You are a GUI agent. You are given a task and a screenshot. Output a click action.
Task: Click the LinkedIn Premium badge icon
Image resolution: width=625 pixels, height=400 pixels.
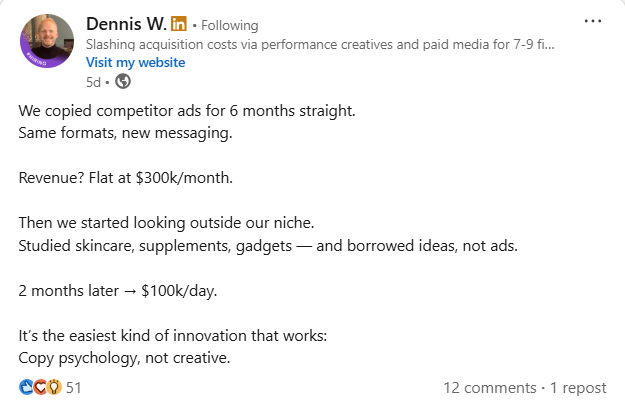(x=179, y=24)
